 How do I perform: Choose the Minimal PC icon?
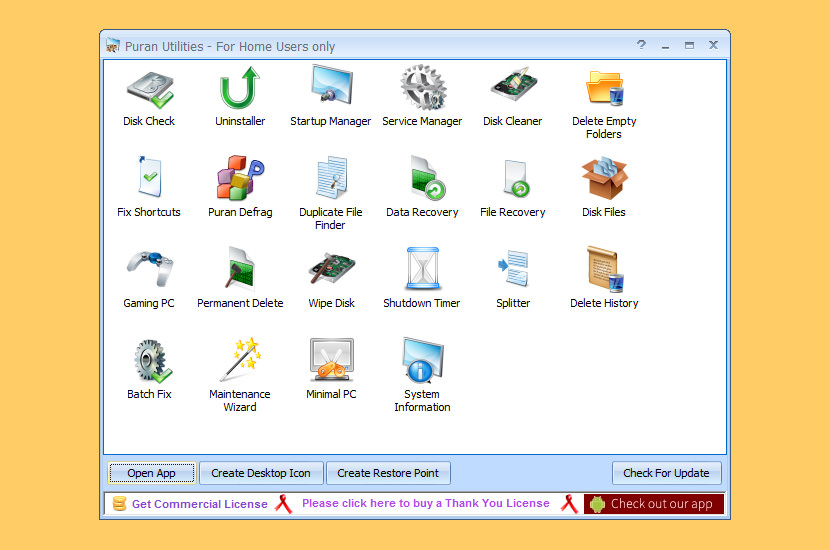point(331,359)
